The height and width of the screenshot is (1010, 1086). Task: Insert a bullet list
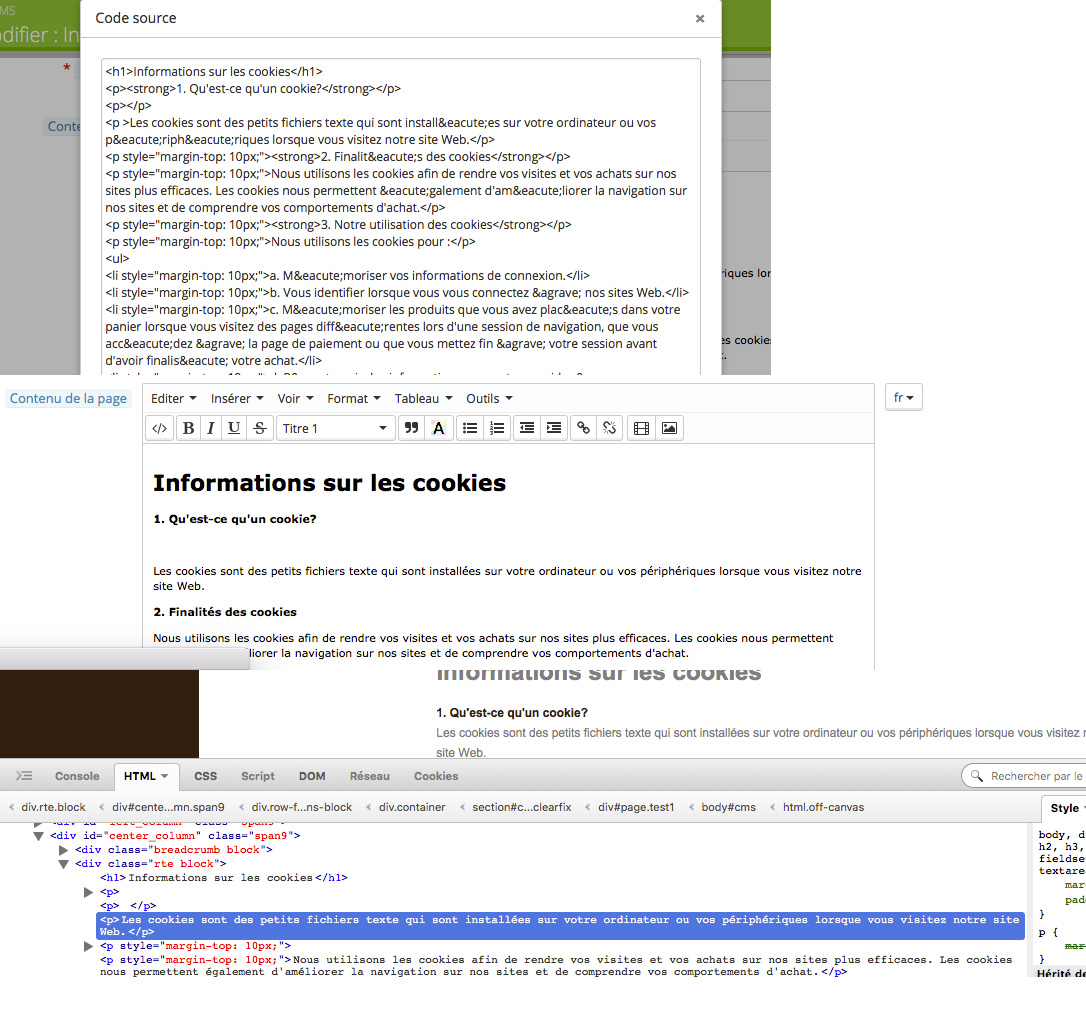tap(470, 428)
